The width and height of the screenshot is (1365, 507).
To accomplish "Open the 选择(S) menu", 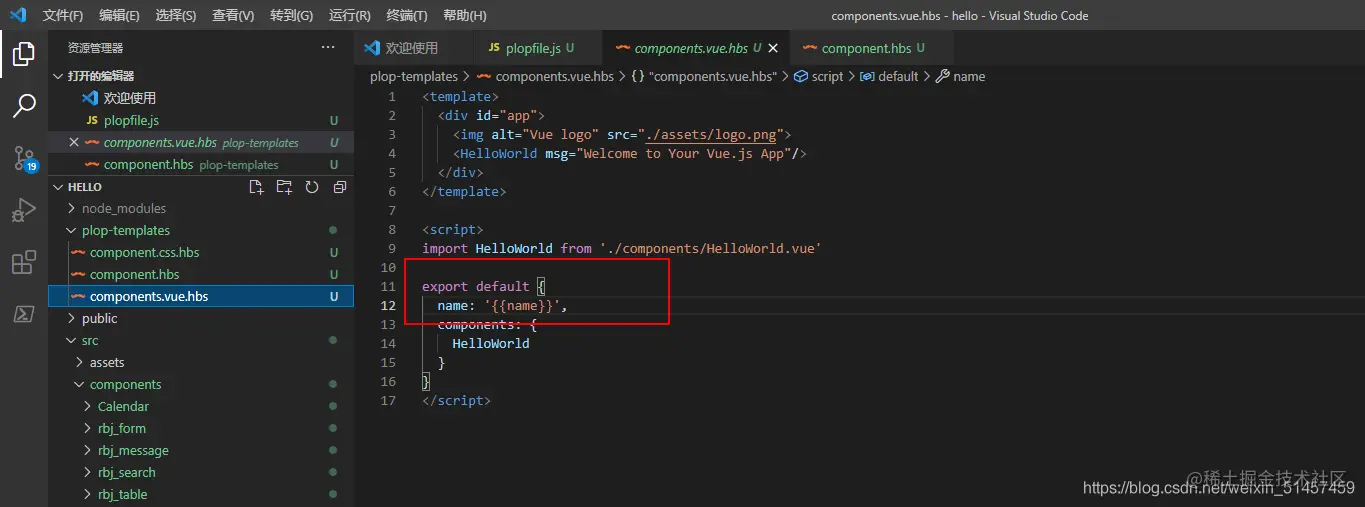I will pos(176,16).
